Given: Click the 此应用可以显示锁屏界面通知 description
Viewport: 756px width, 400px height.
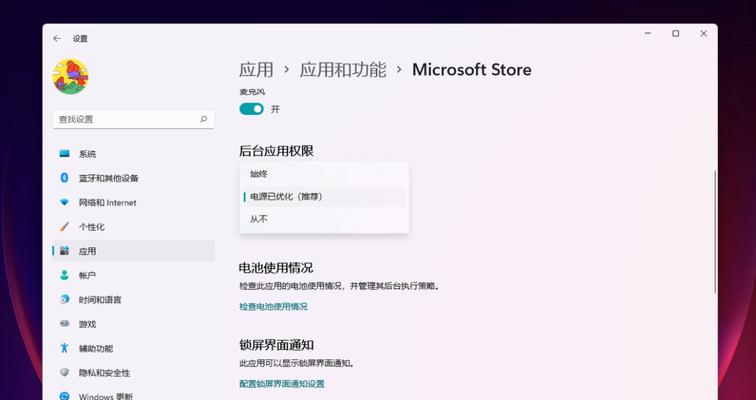Looking at the screenshot, I should pos(297,363).
